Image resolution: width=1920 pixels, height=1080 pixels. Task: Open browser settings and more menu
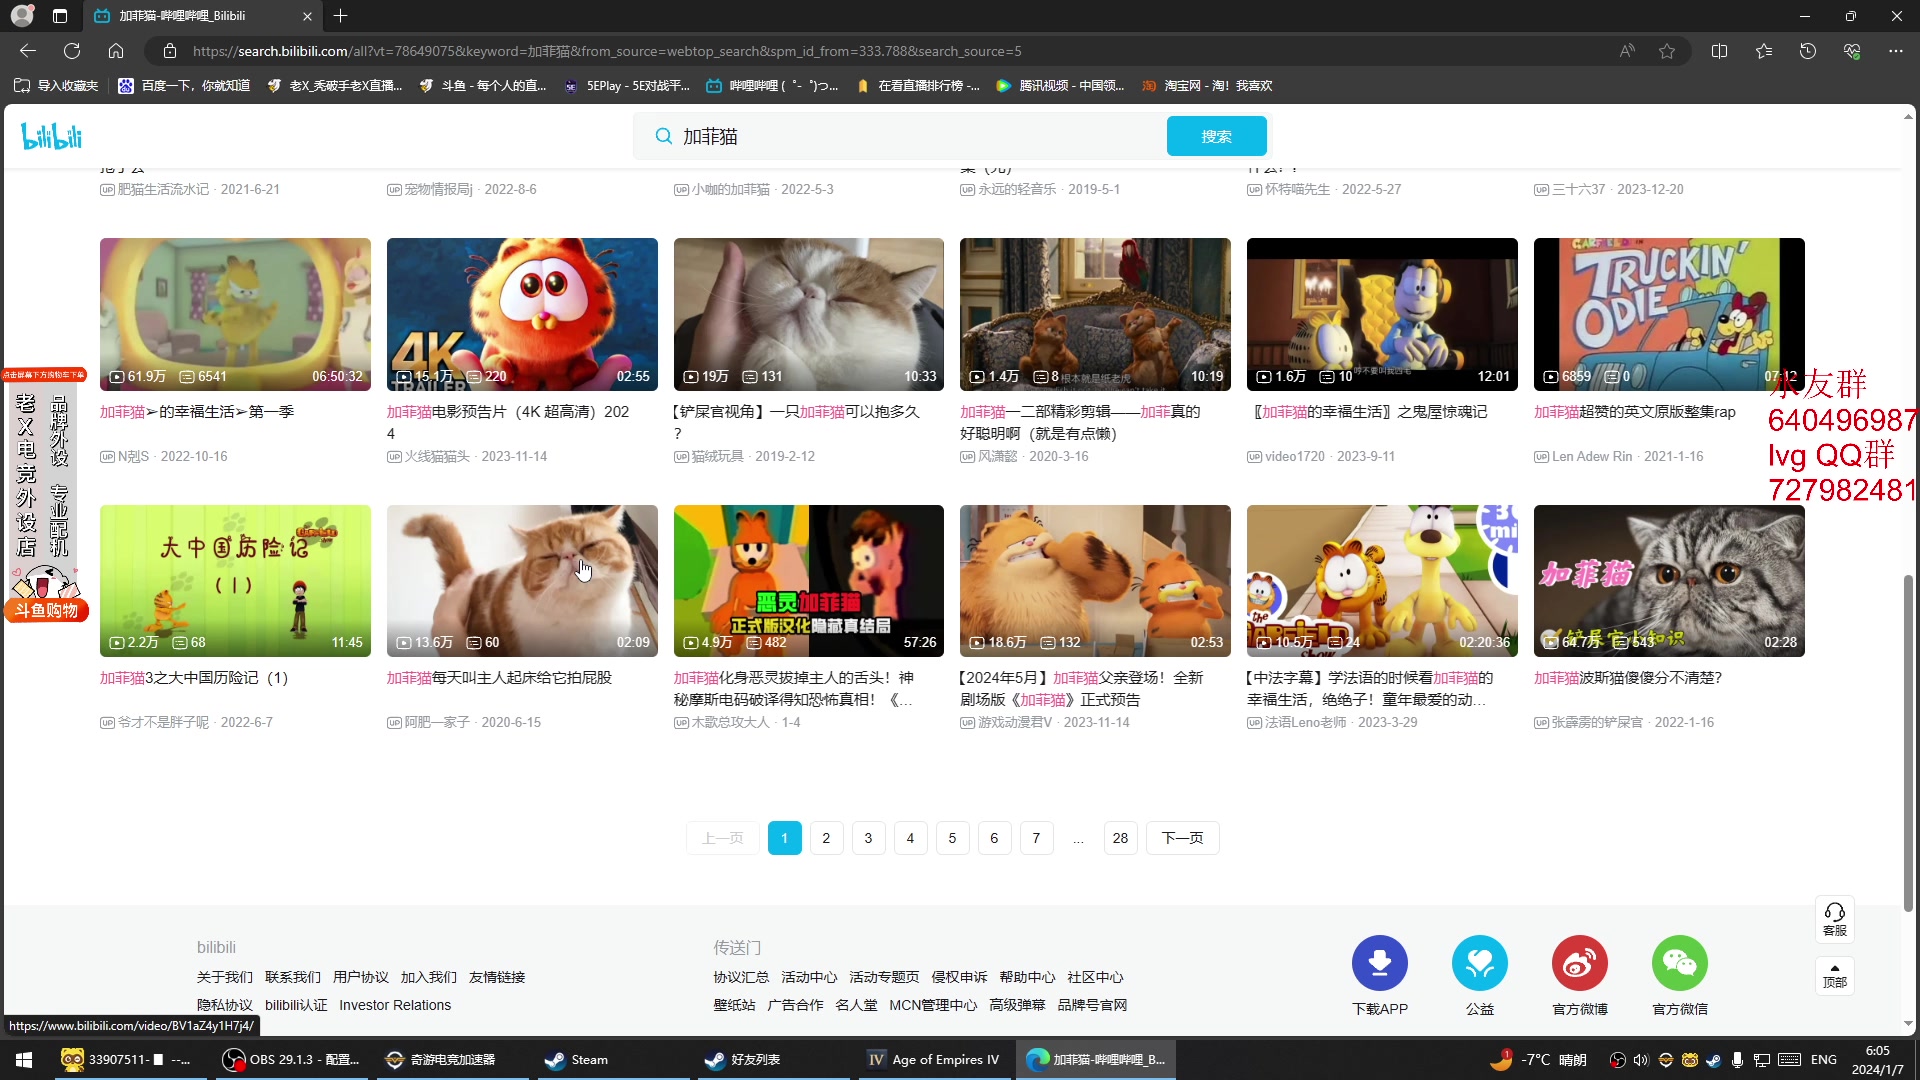pos(1895,51)
